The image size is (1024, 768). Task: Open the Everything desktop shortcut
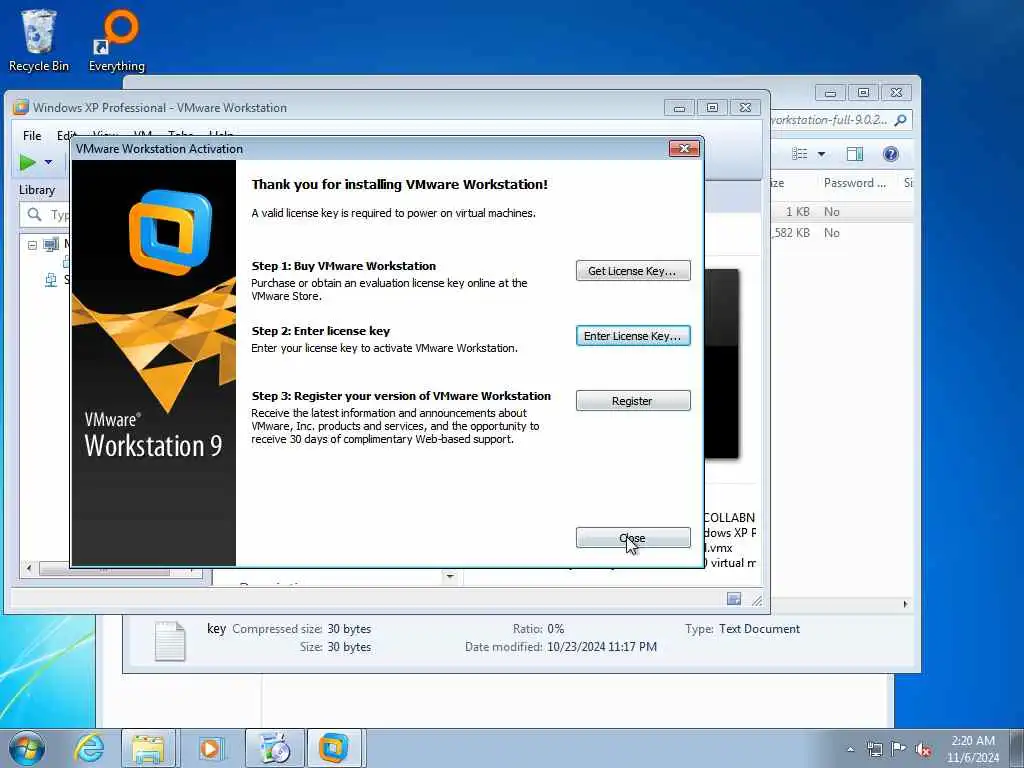pyautogui.click(x=117, y=39)
